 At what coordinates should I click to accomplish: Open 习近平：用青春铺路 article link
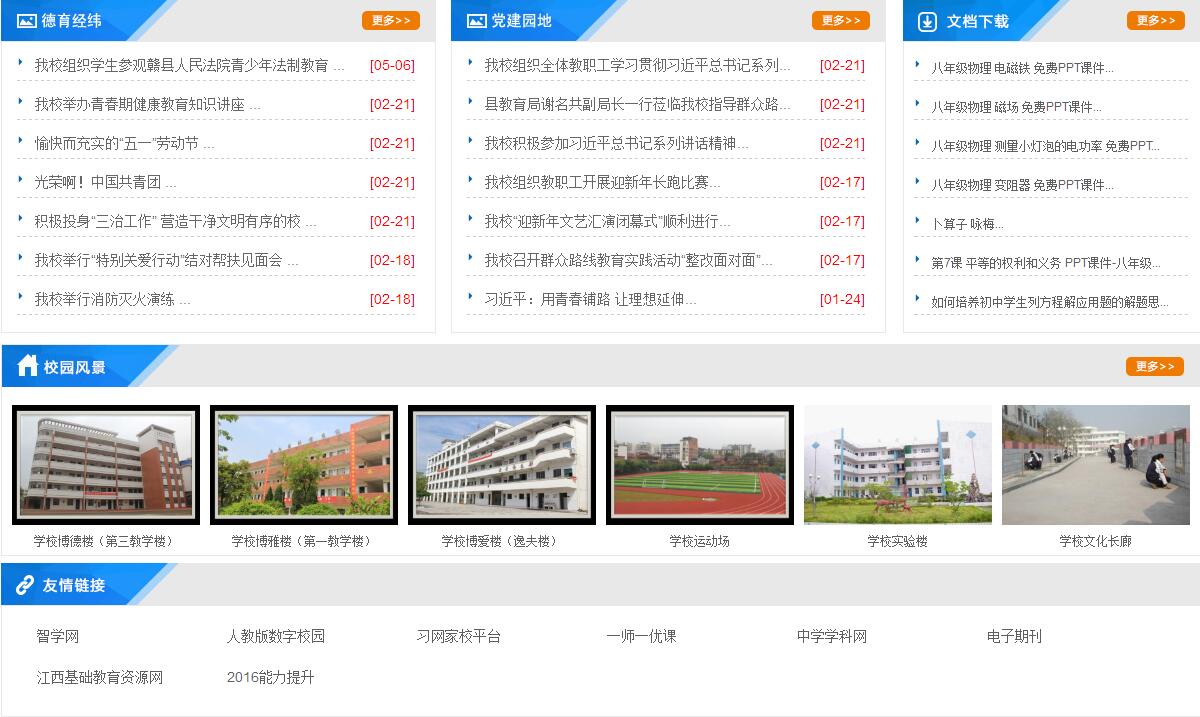pyautogui.click(x=590, y=299)
